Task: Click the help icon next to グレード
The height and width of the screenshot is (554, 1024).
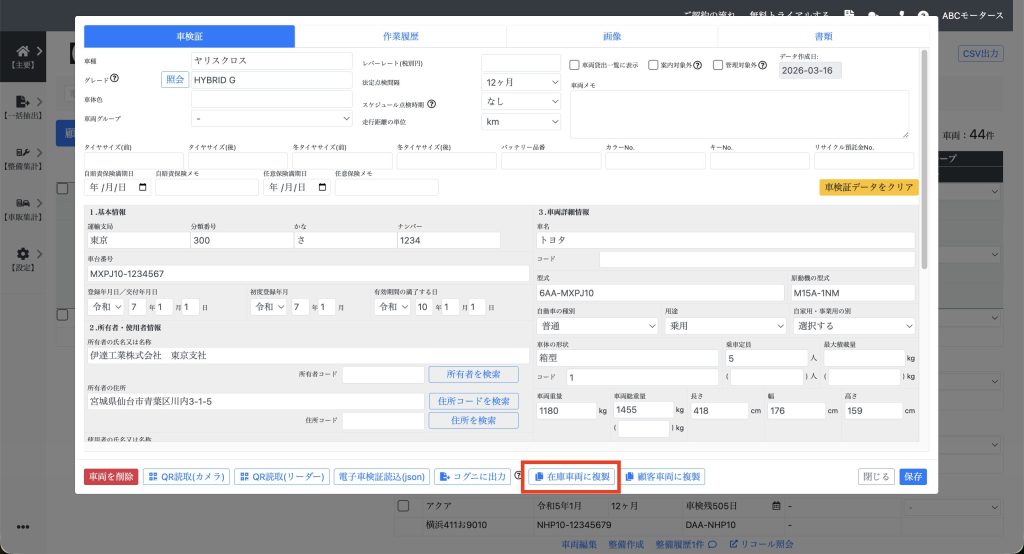Action: pos(115,80)
